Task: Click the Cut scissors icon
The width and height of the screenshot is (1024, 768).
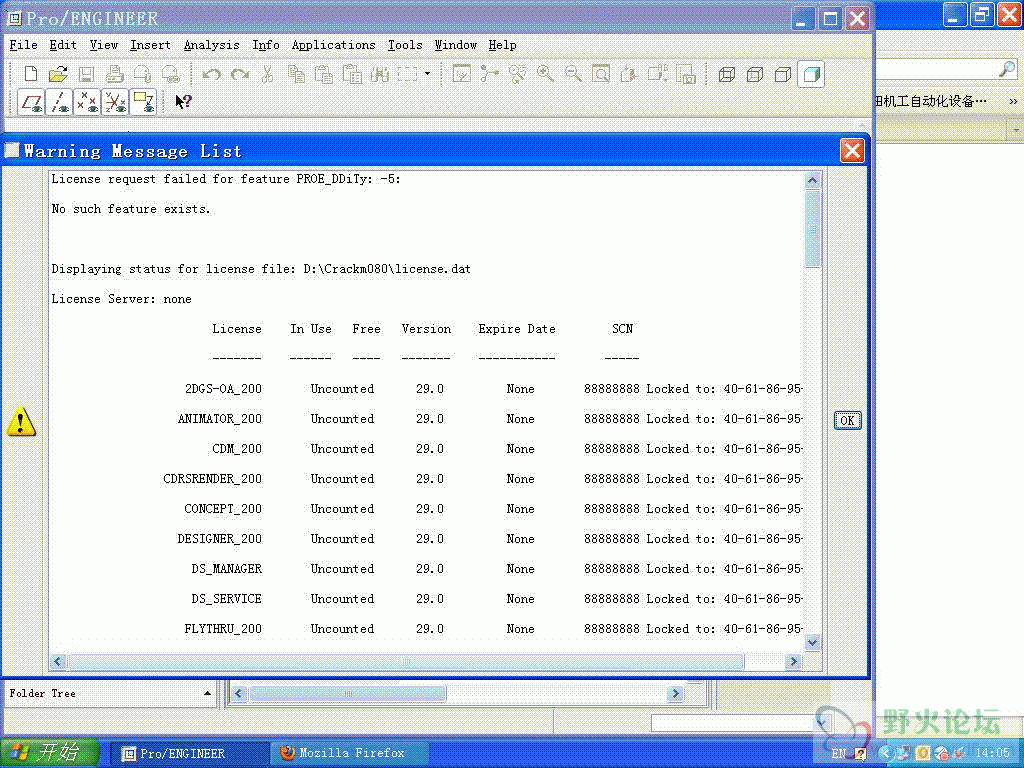Action: pos(267,74)
